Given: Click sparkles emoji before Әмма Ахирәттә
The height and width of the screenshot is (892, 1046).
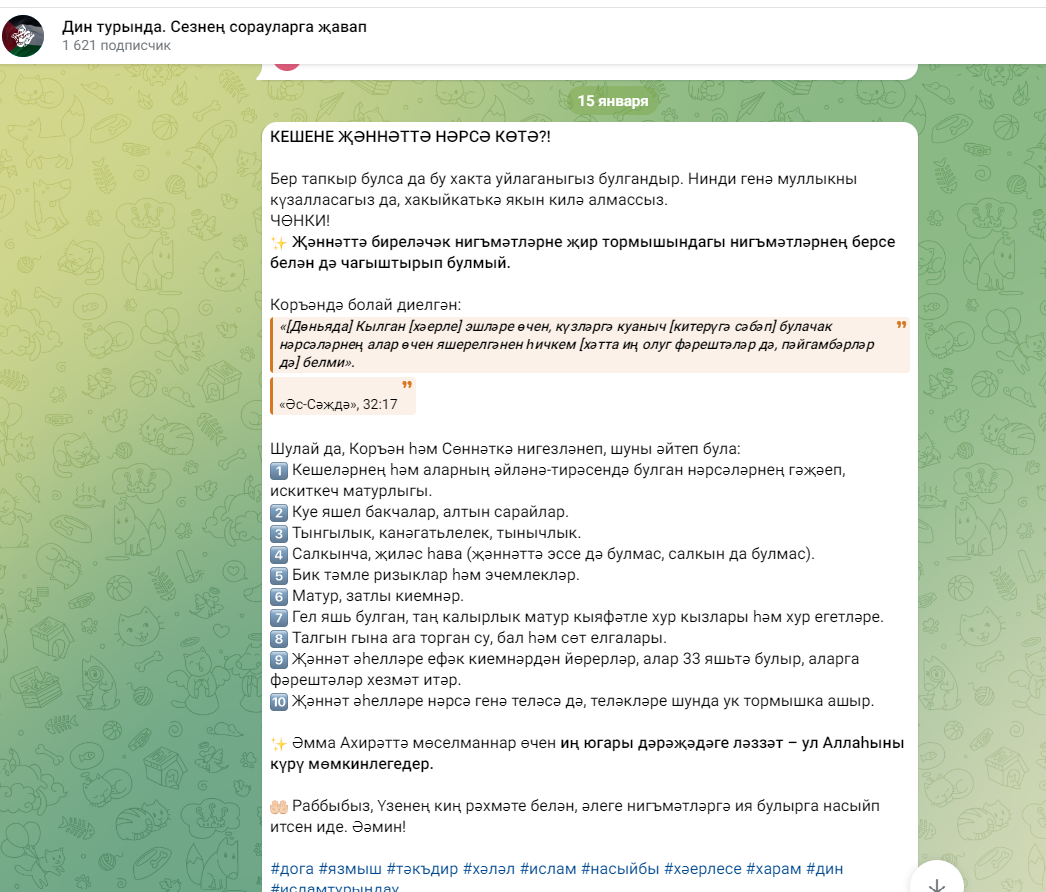Looking at the screenshot, I should pyautogui.click(x=279, y=744).
